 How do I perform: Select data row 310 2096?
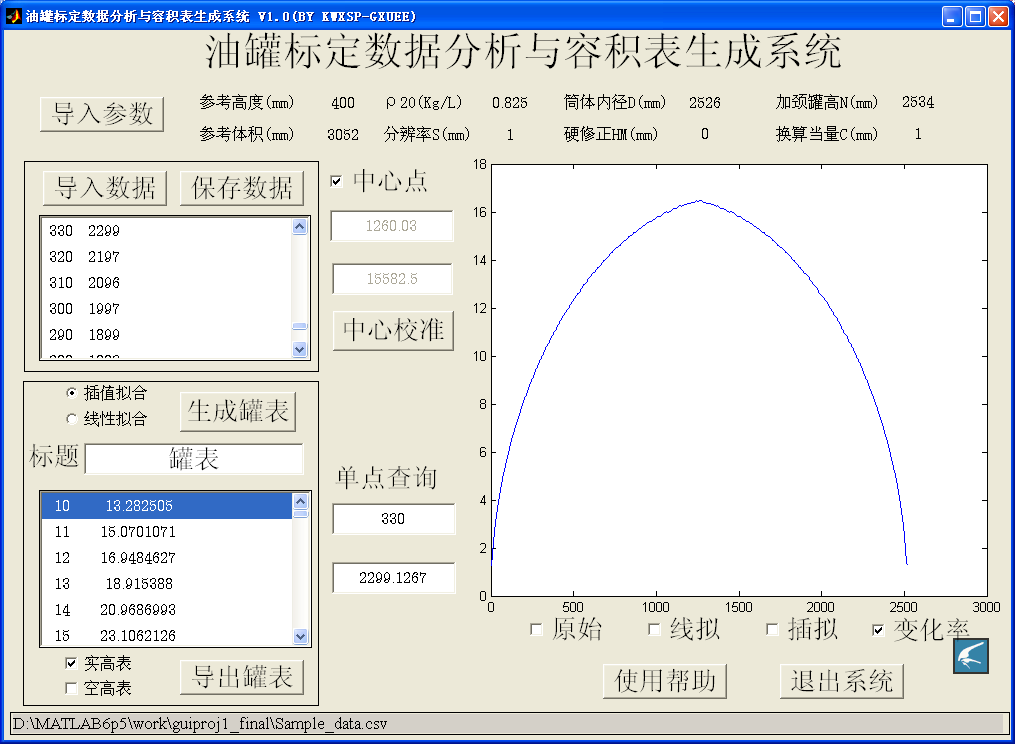pos(167,283)
